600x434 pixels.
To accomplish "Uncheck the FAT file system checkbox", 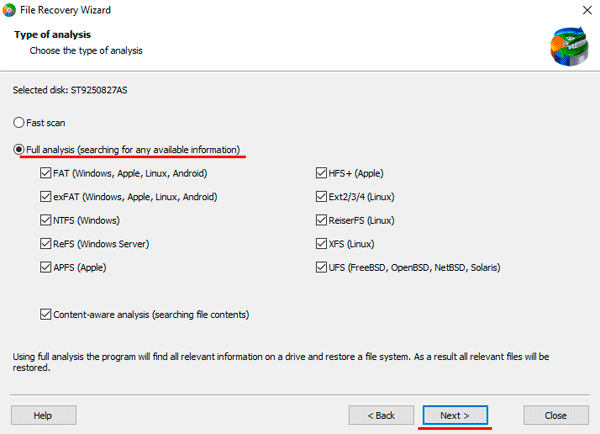I will click(46, 173).
